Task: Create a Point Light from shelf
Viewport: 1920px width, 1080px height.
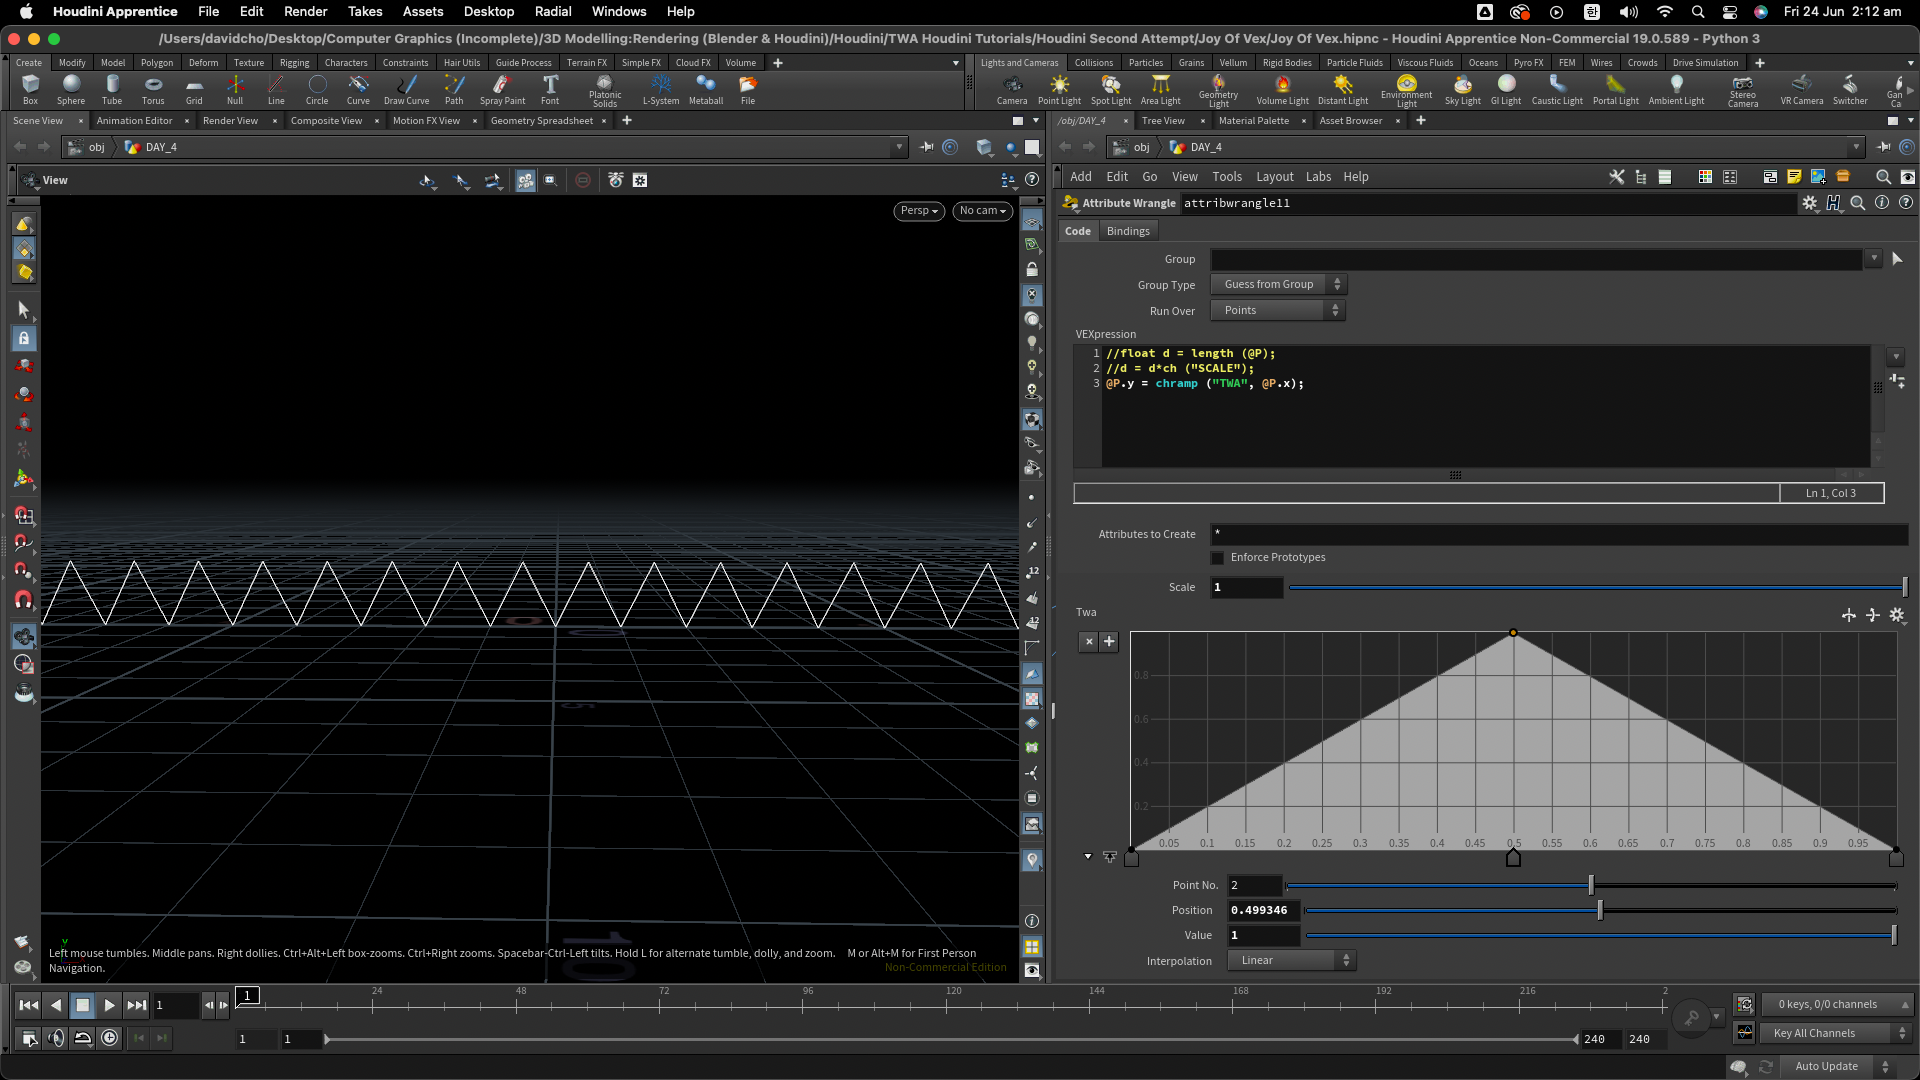Action: coord(1059,88)
